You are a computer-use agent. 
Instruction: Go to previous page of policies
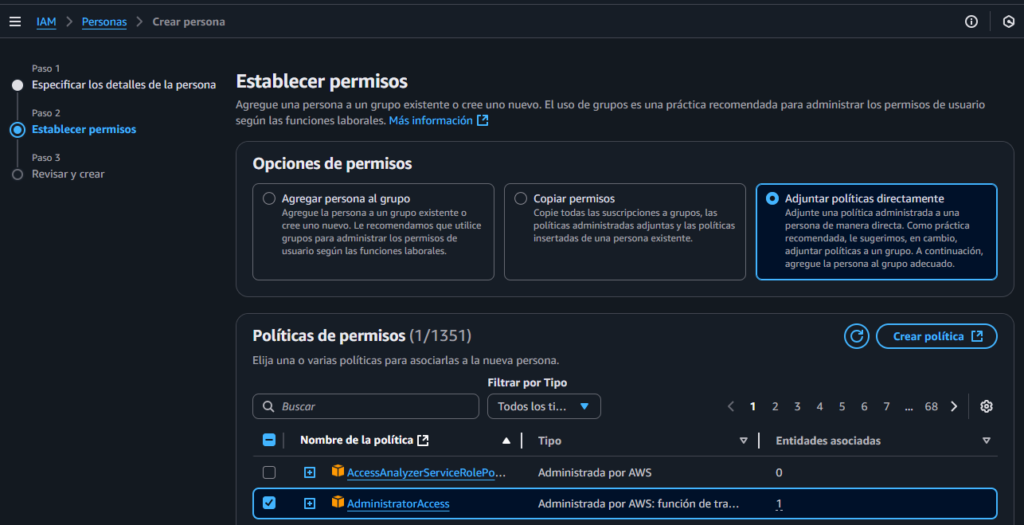[731, 406]
